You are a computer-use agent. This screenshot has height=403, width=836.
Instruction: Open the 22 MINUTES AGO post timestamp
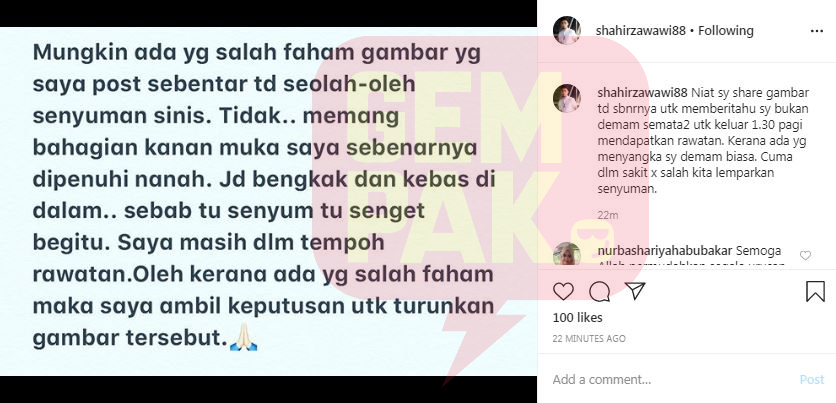pyautogui.click(x=589, y=338)
